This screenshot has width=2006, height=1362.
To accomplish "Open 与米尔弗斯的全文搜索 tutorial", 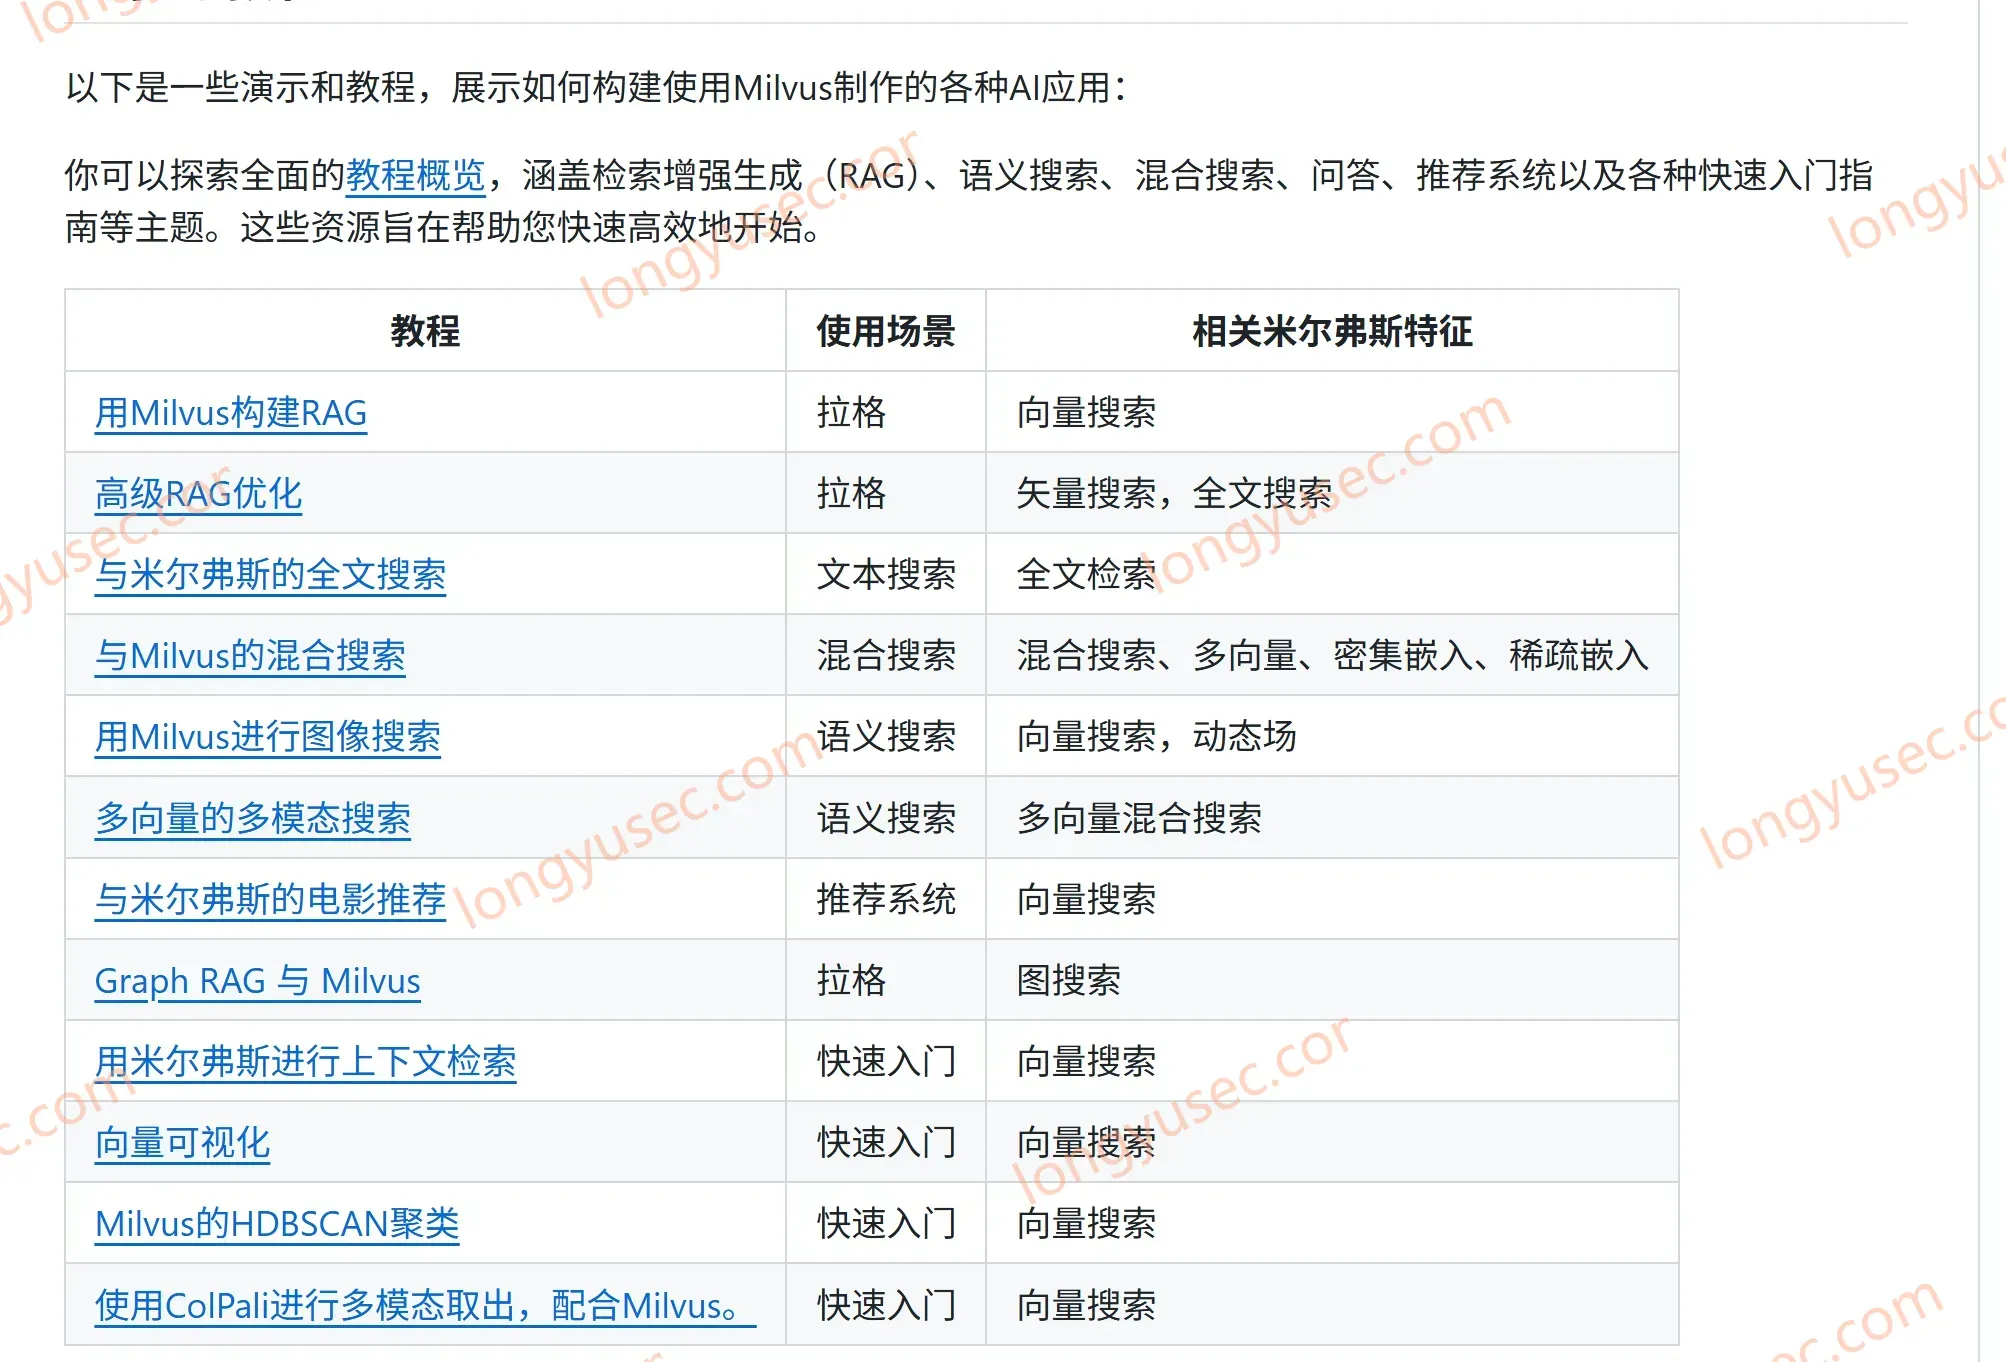I will (270, 574).
